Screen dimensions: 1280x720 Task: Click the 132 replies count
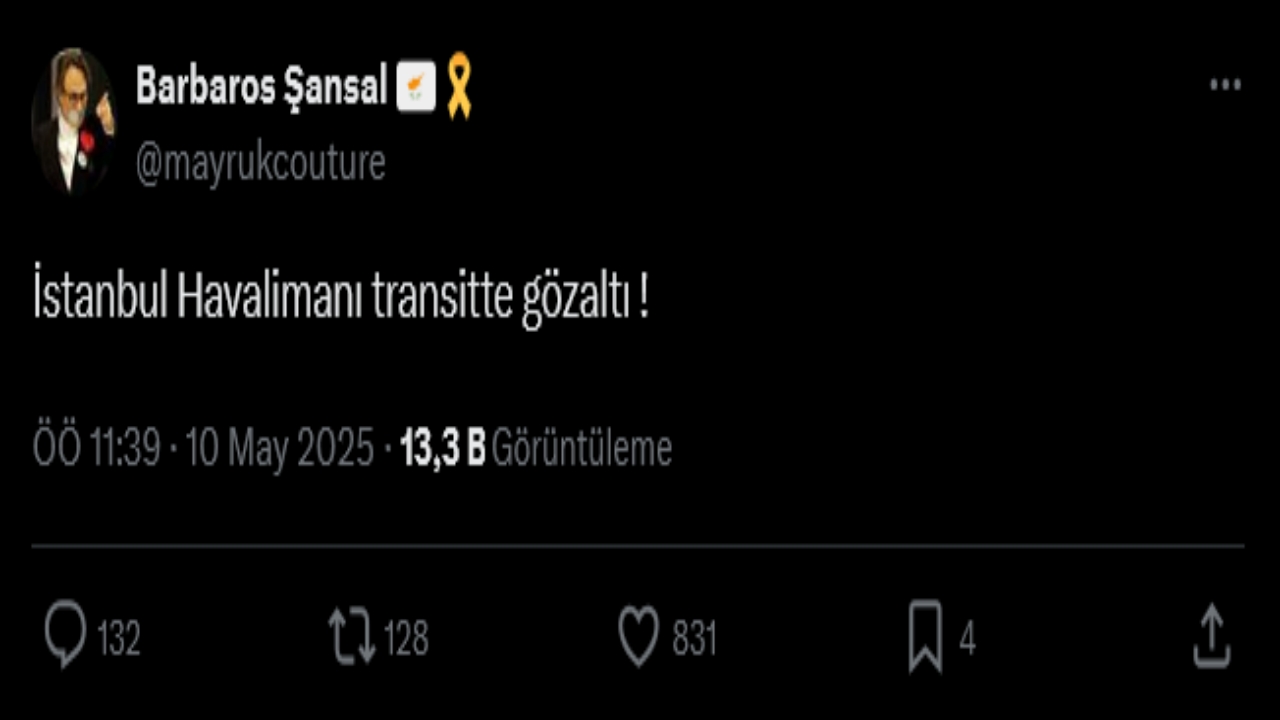[119, 638]
